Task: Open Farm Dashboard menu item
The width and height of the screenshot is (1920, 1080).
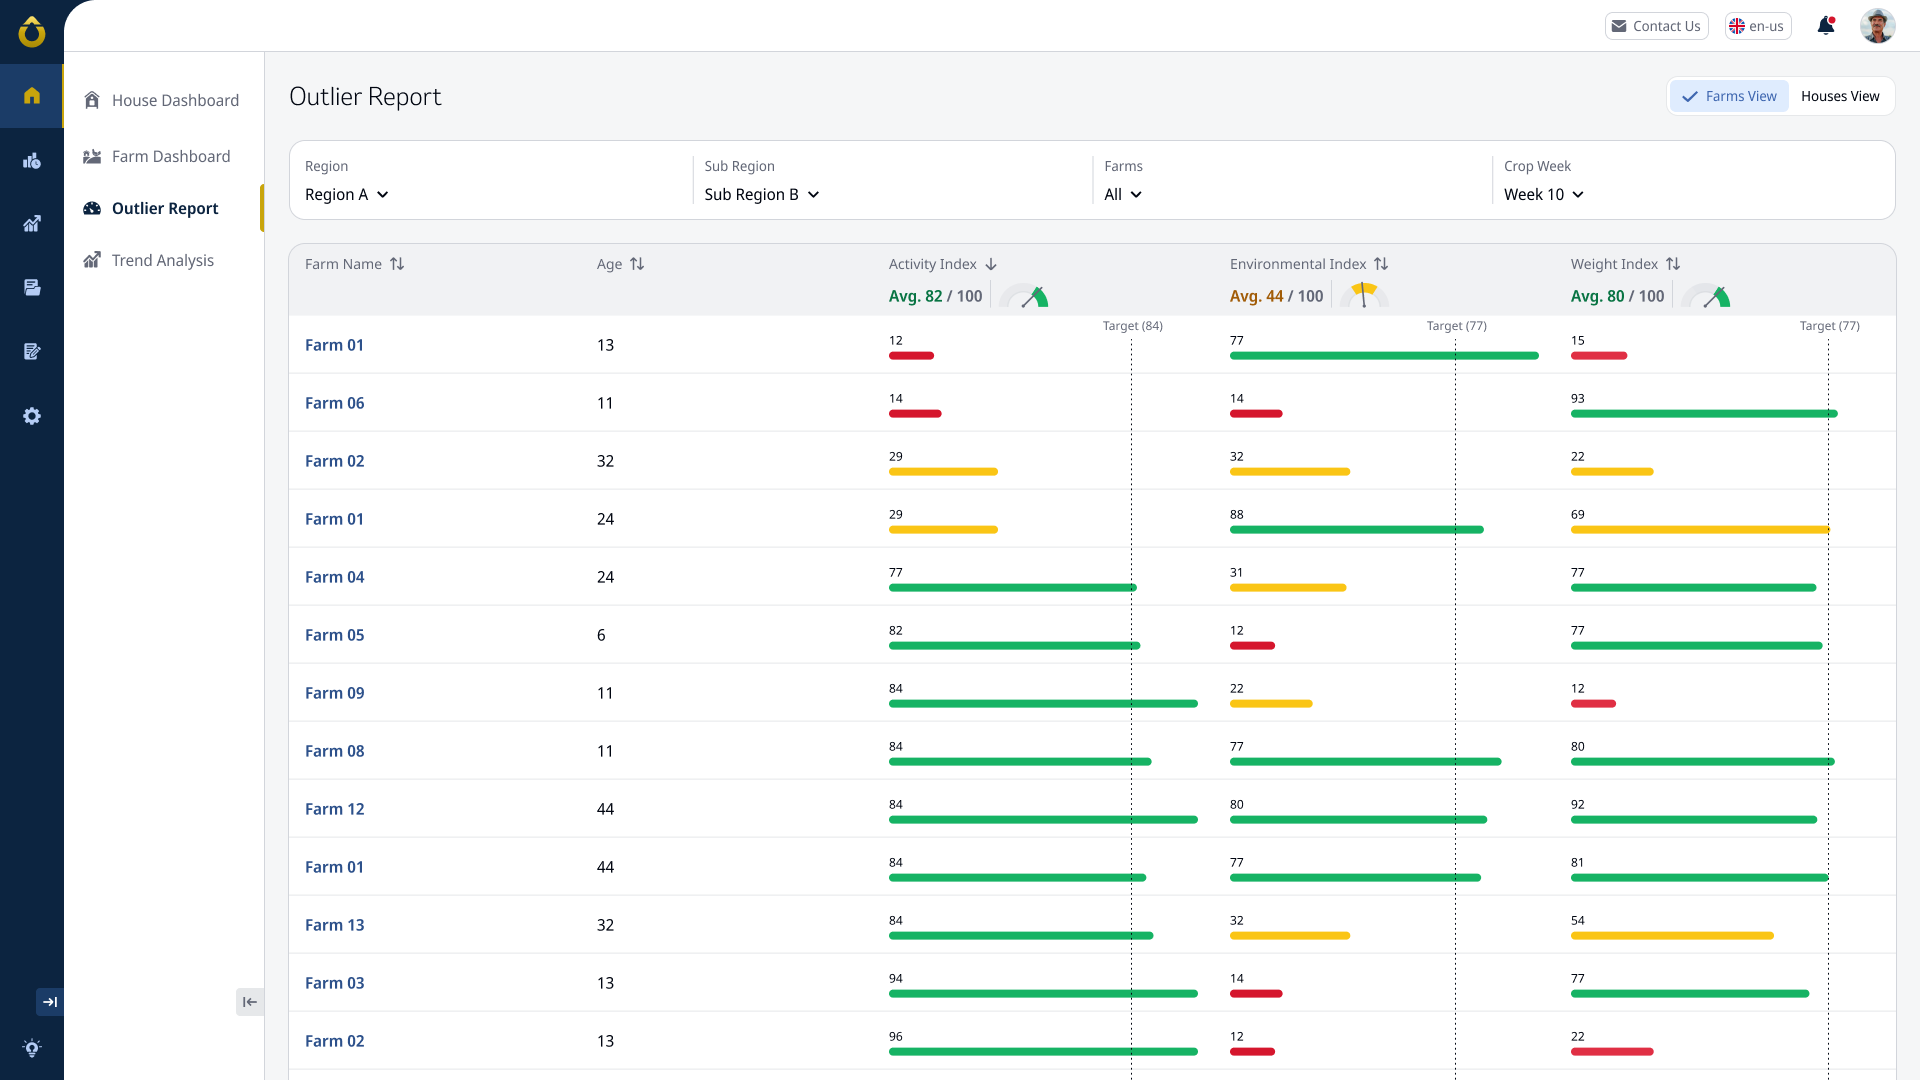Action: pyautogui.click(x=170, y=156)
